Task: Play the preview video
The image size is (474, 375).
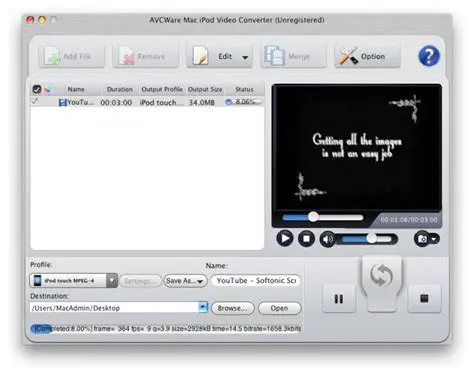Action: 285,239
